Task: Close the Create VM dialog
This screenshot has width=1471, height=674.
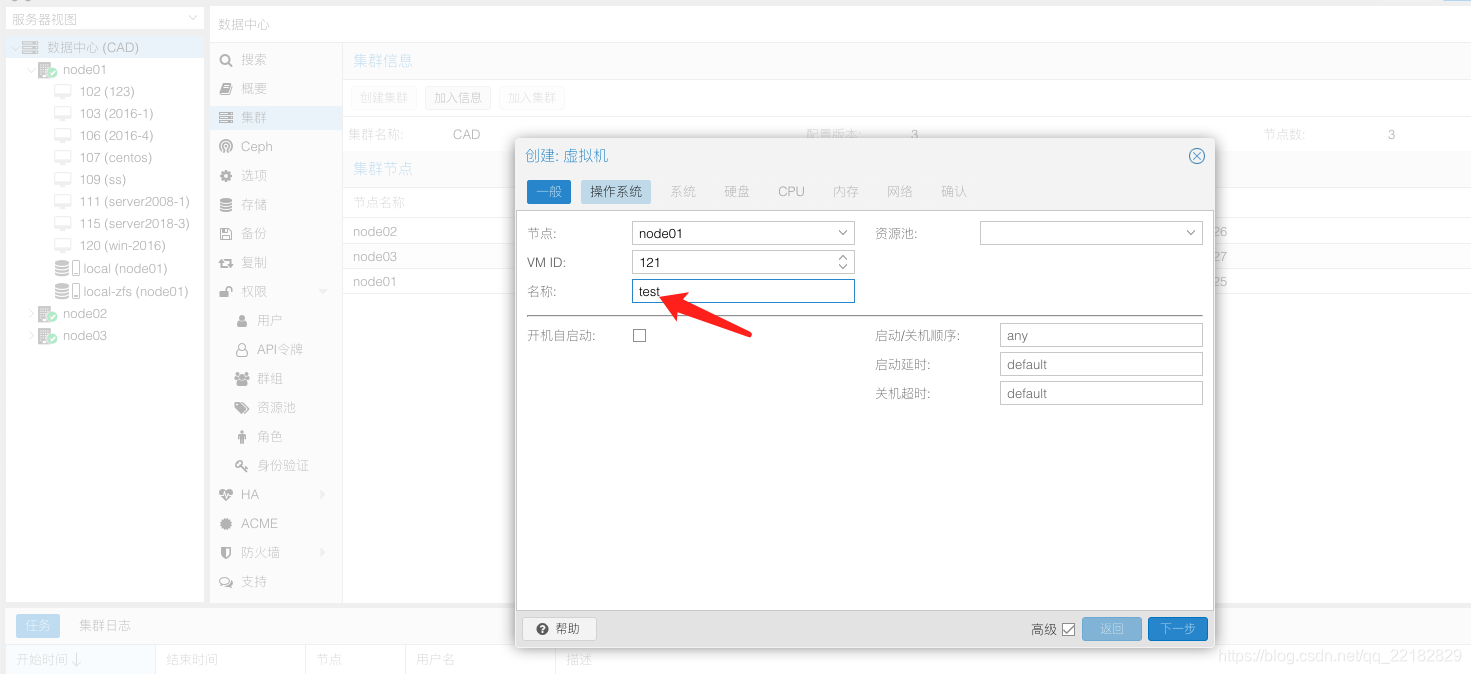Action: [1196, 156]
